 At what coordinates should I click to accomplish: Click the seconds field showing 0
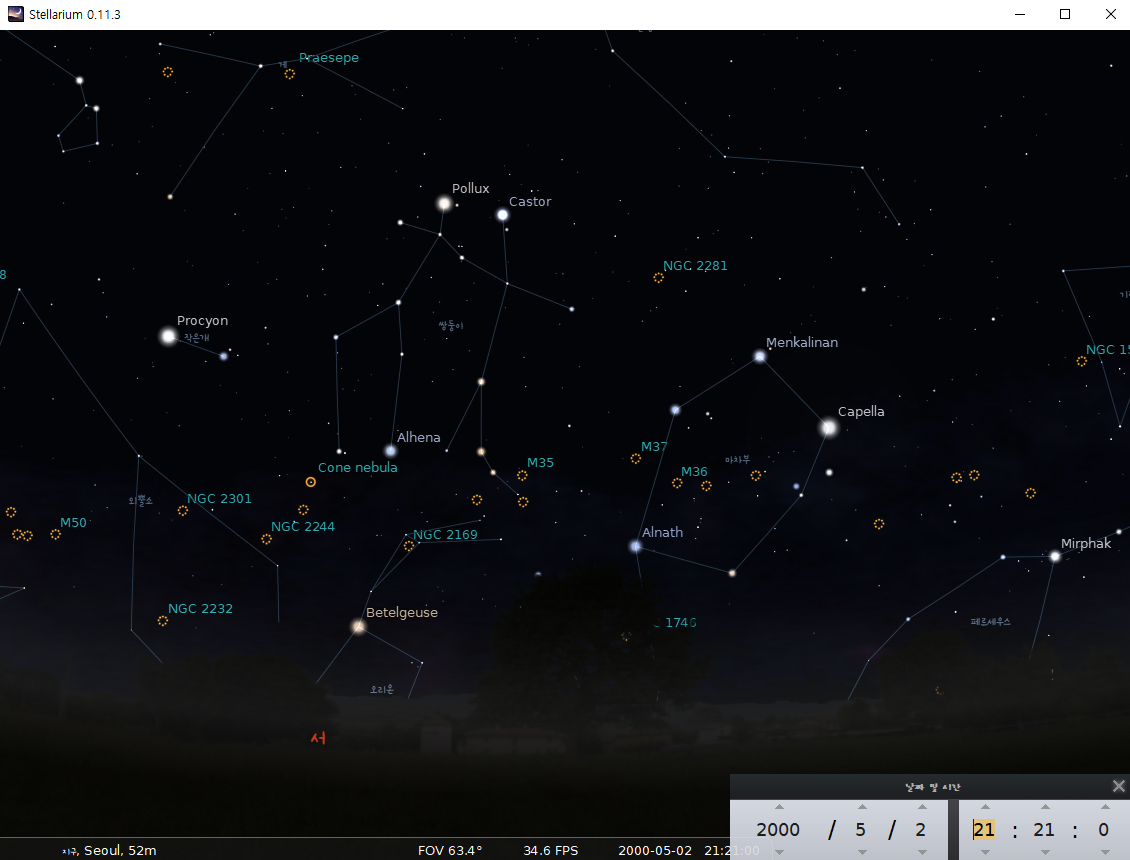click(x=1103, y=830)
